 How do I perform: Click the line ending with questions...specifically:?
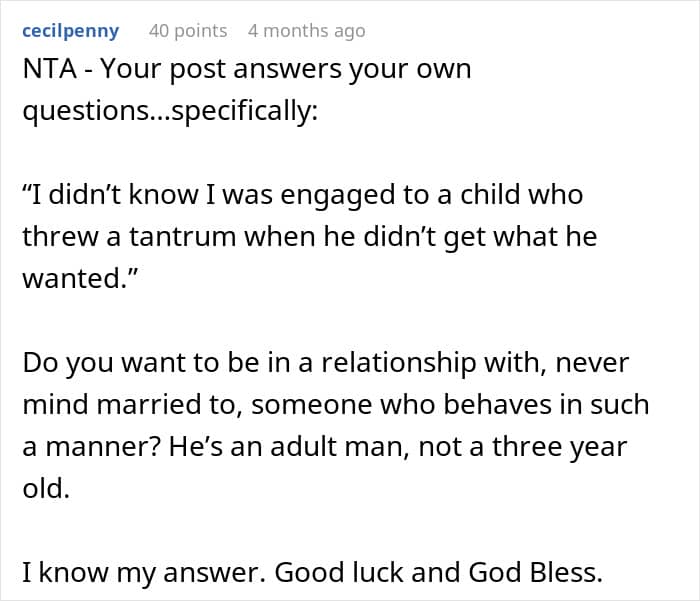[x=170, y=111]
